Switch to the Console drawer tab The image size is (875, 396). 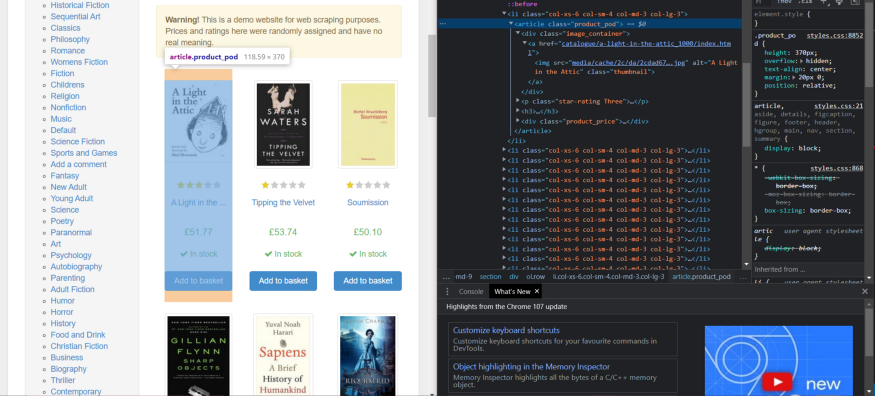tap(471, 292)
